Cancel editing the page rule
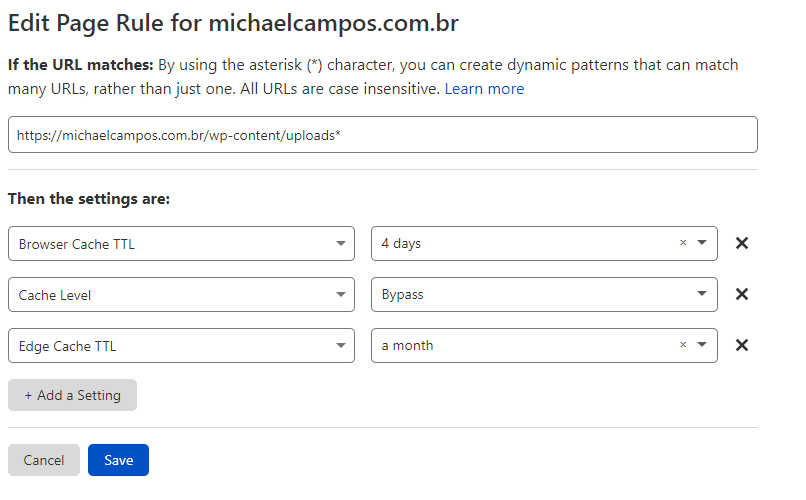The image size is (806, 500). 44,460
